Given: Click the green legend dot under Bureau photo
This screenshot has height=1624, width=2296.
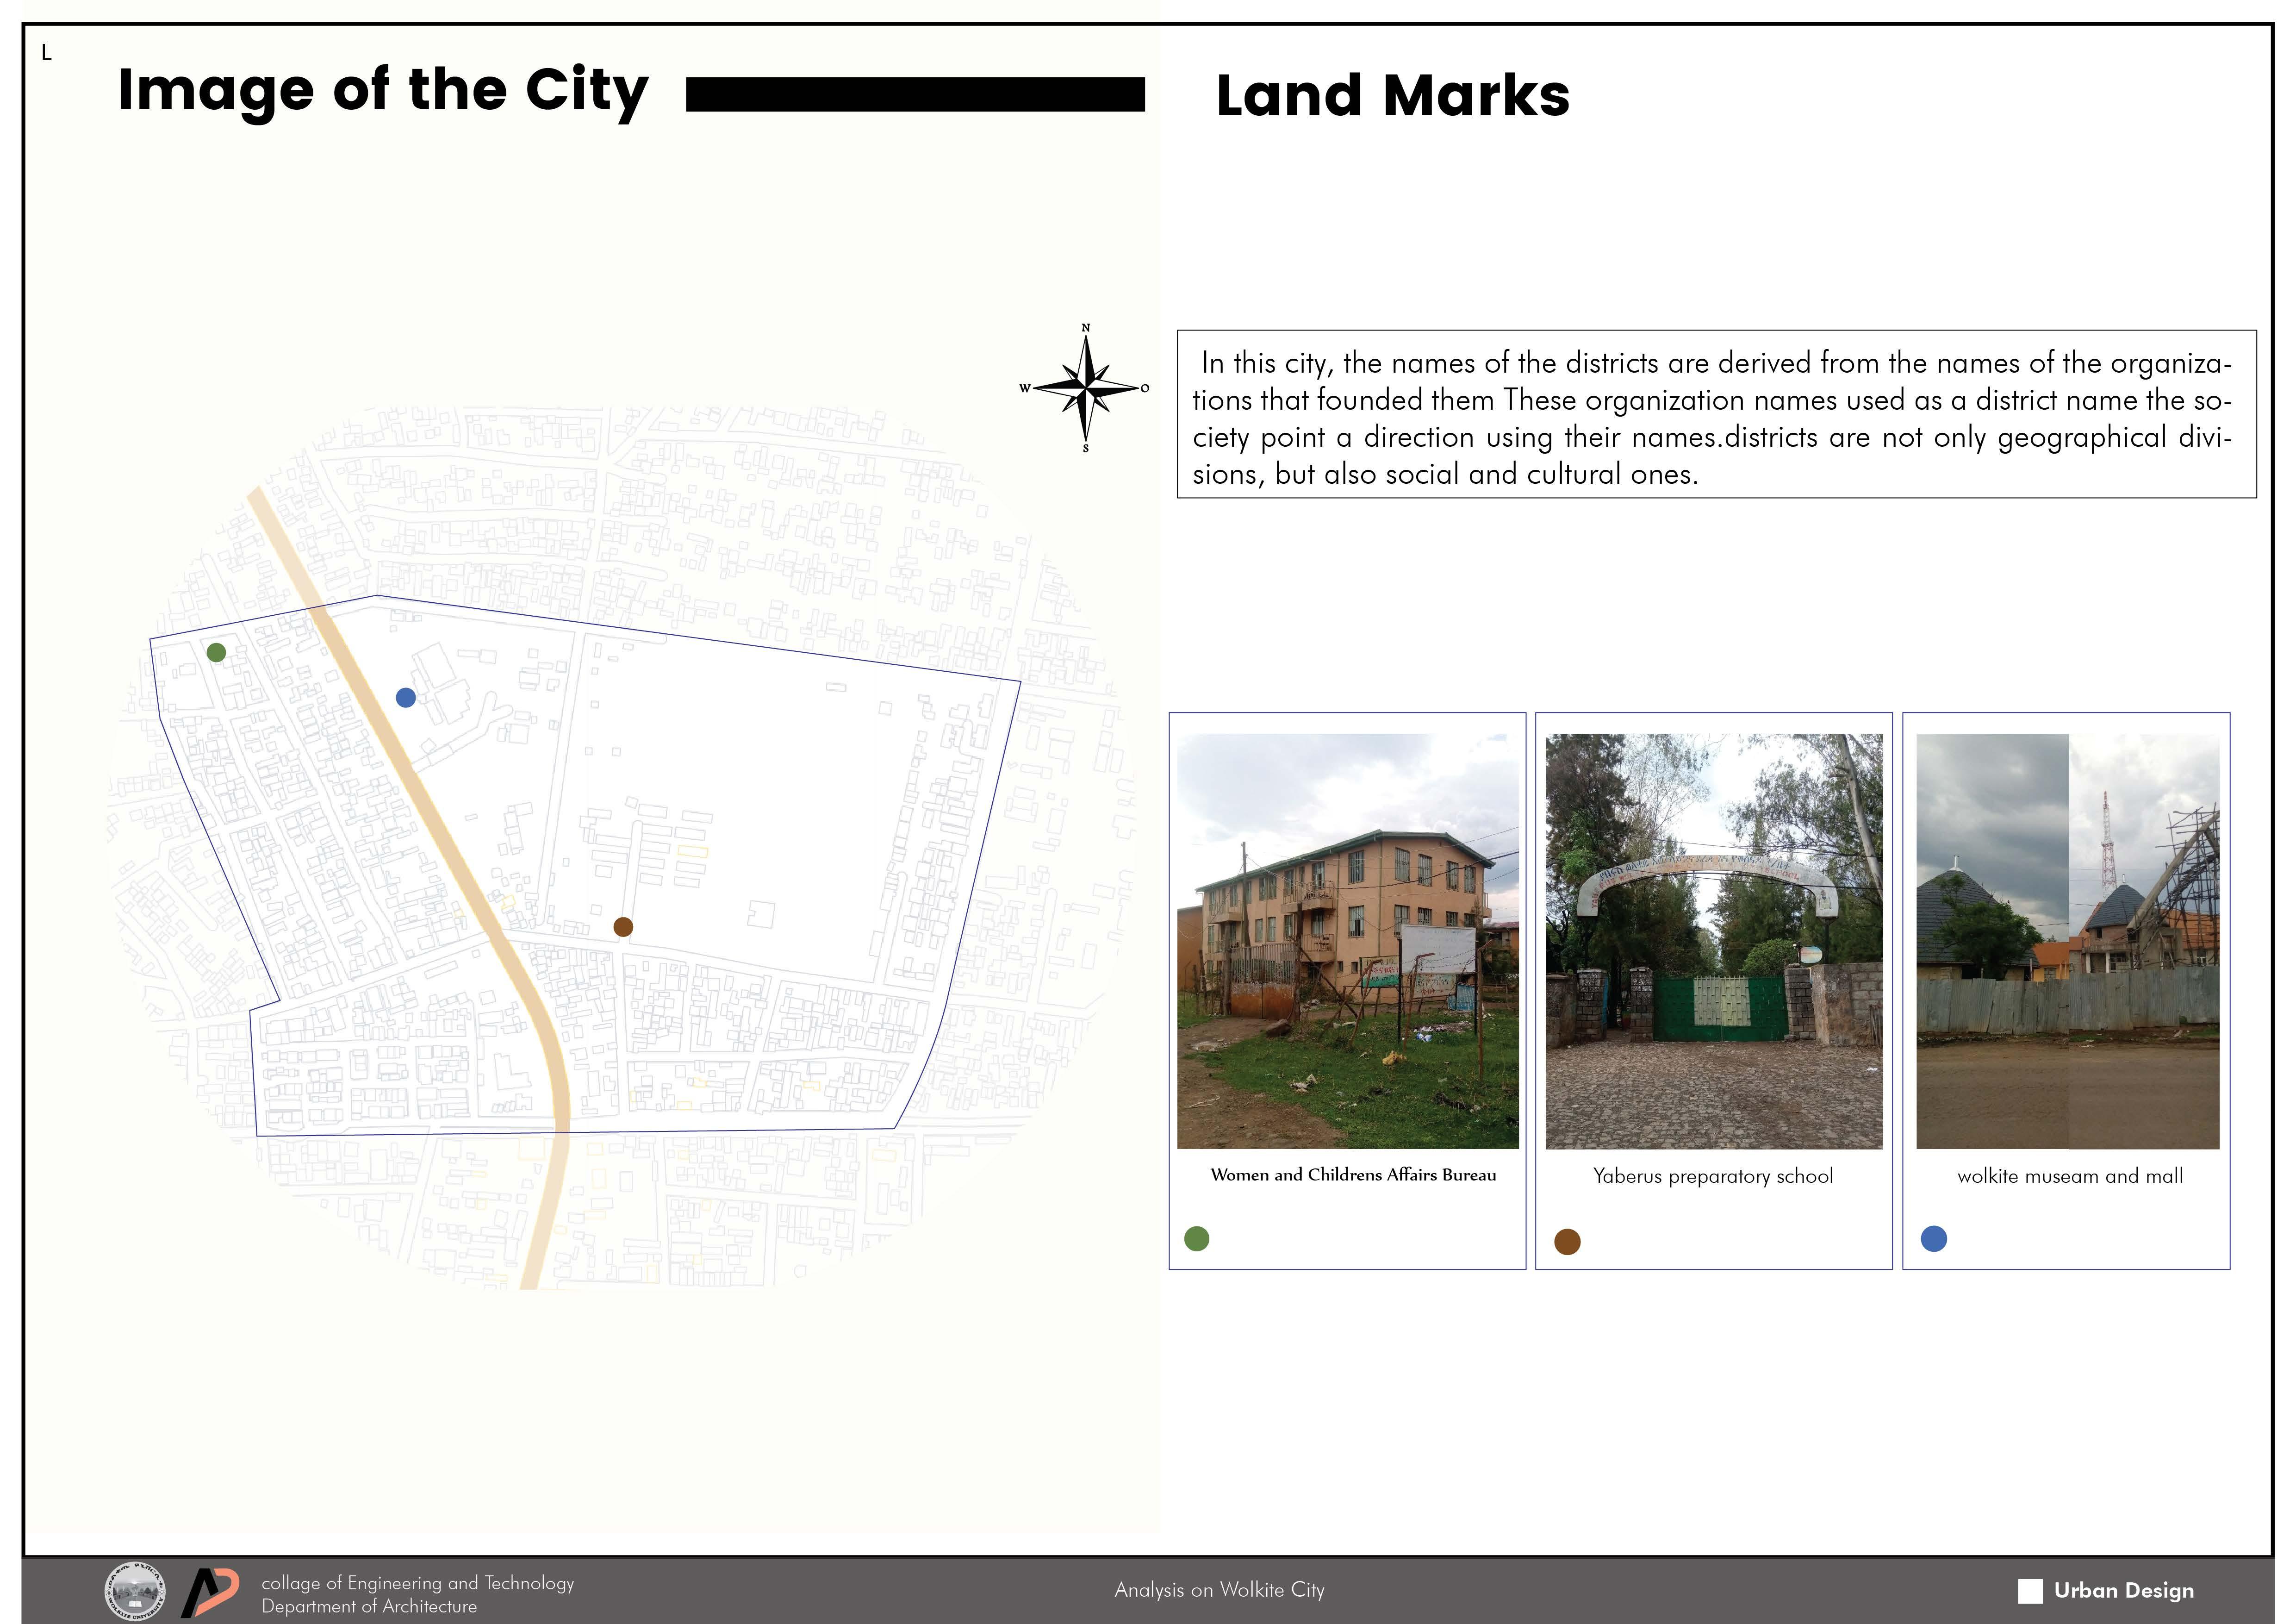Looking at the screenshot, I should tap(1197, 1239).
